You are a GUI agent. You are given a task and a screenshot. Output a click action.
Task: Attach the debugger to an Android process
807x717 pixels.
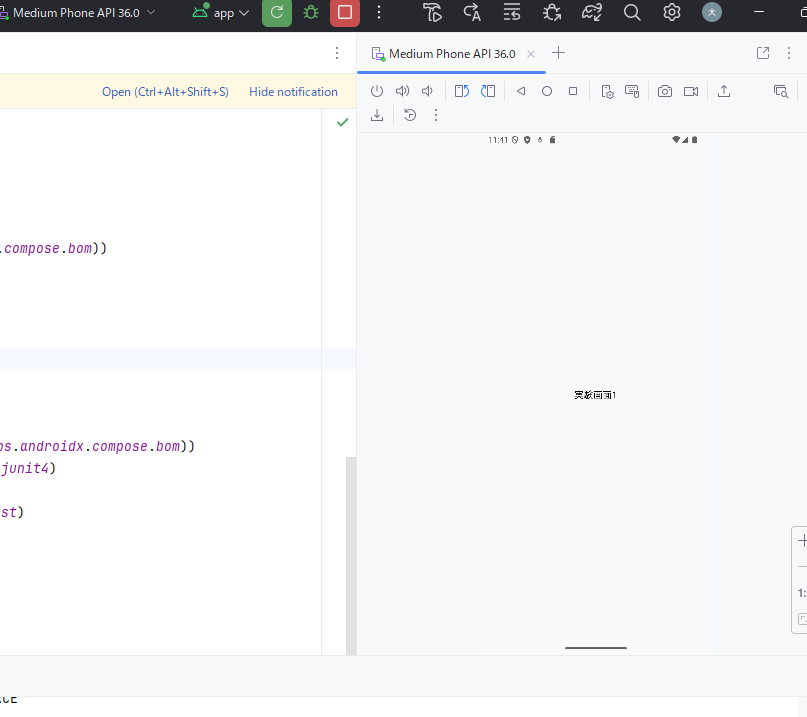point(552,12)
